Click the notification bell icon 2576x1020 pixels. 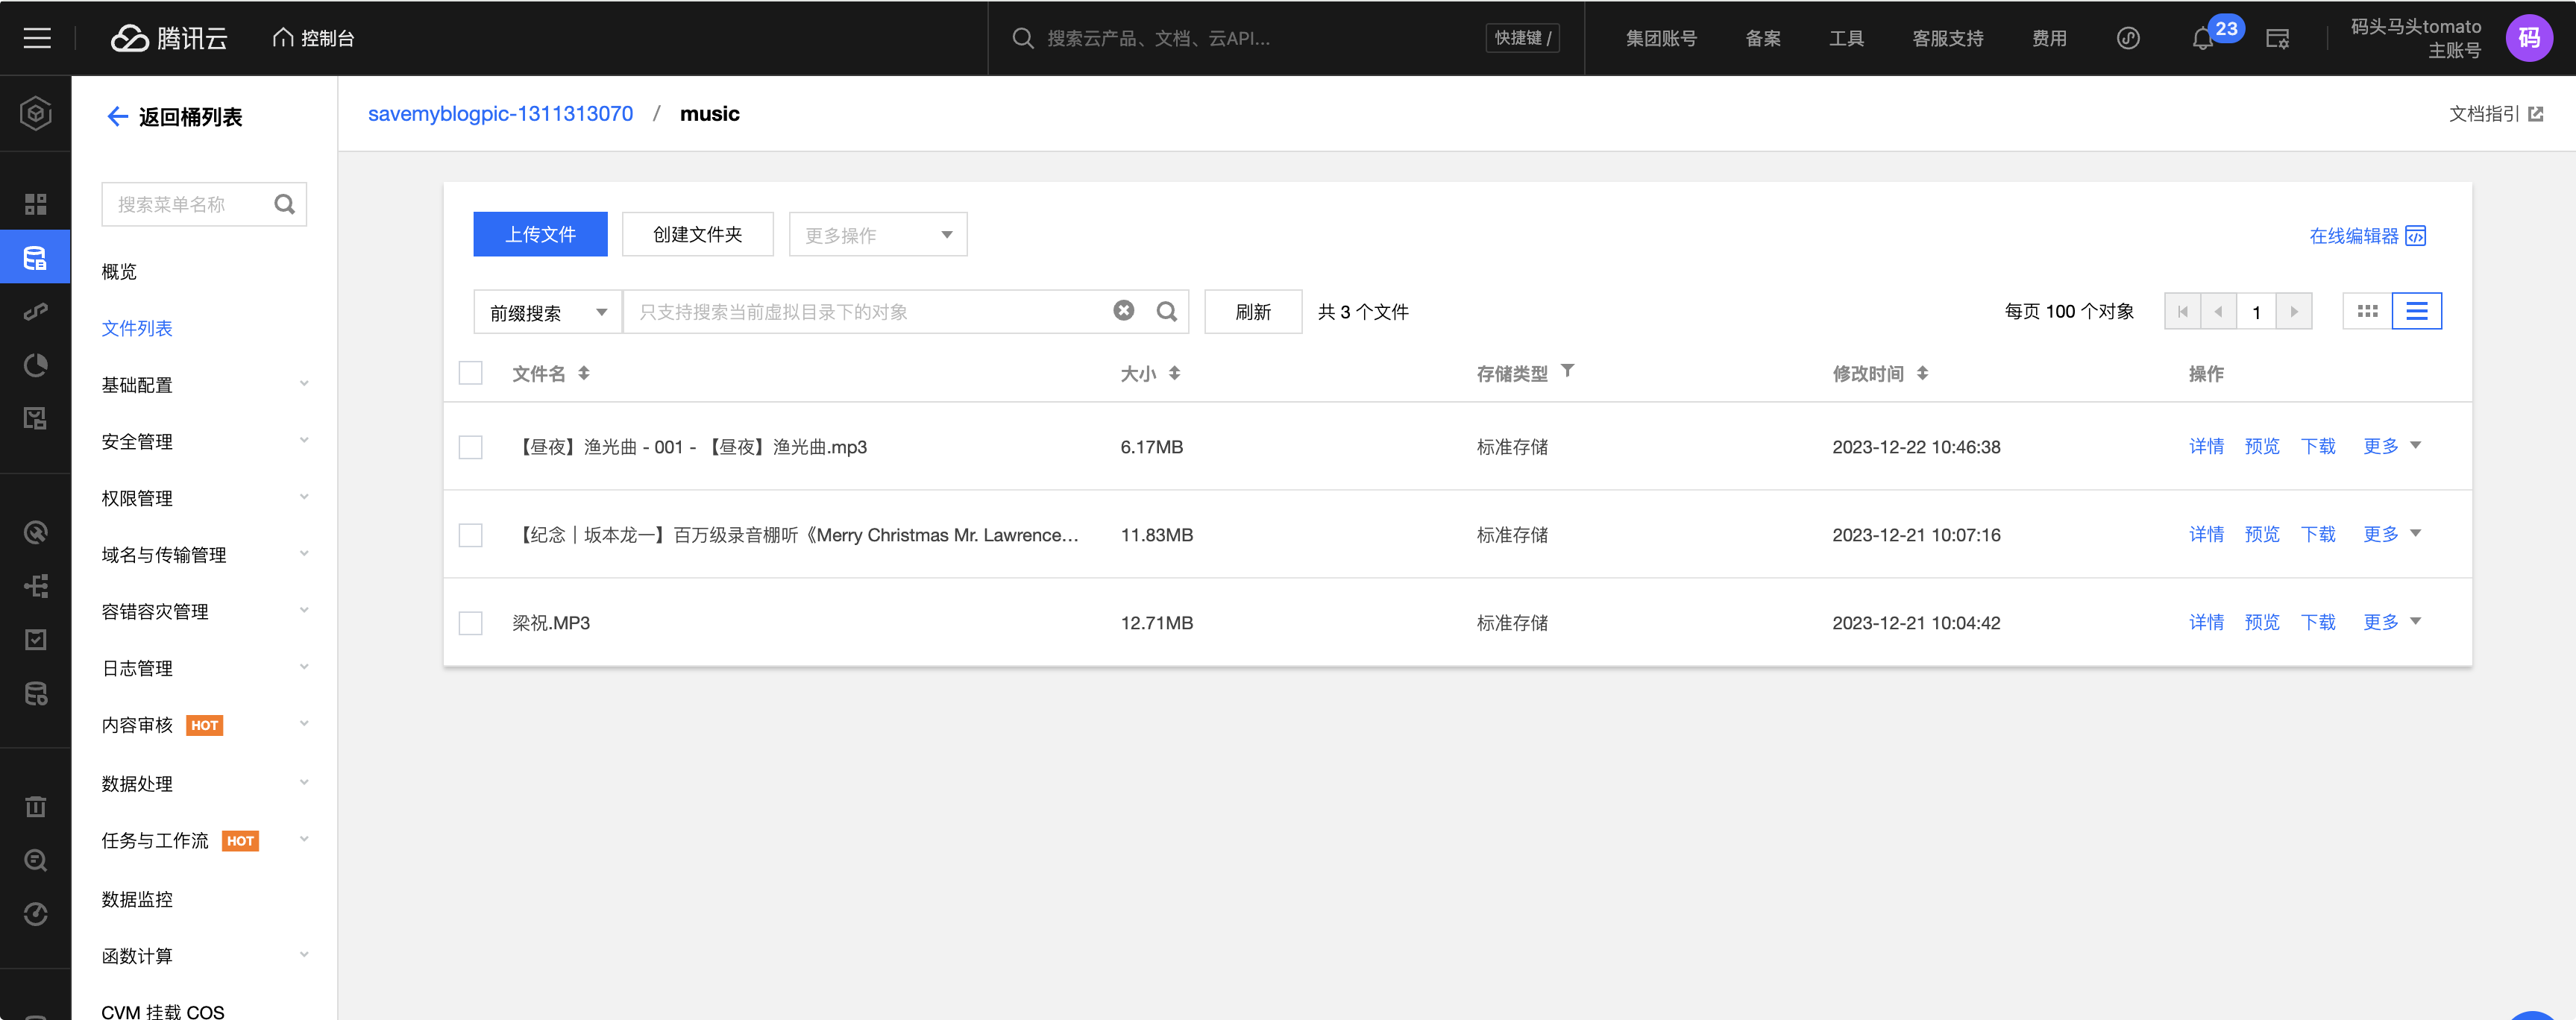pos(2202,39)
